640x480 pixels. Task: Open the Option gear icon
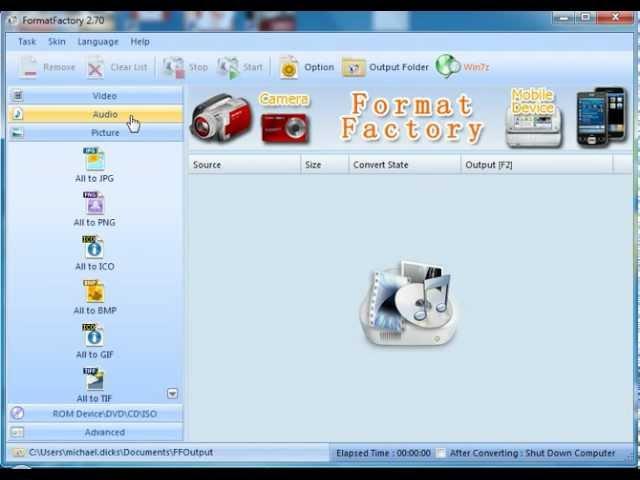click(x=289, y=67)
